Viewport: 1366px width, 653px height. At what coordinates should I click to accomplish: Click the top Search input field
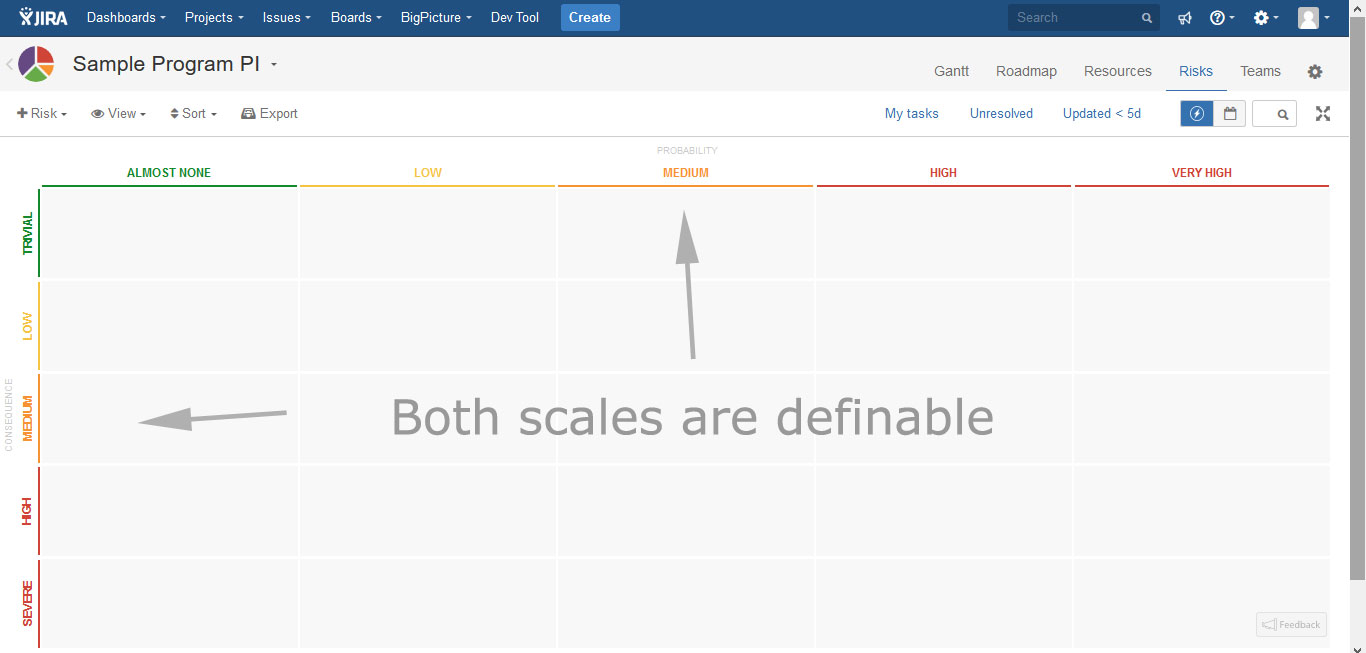click(1075, 18)
